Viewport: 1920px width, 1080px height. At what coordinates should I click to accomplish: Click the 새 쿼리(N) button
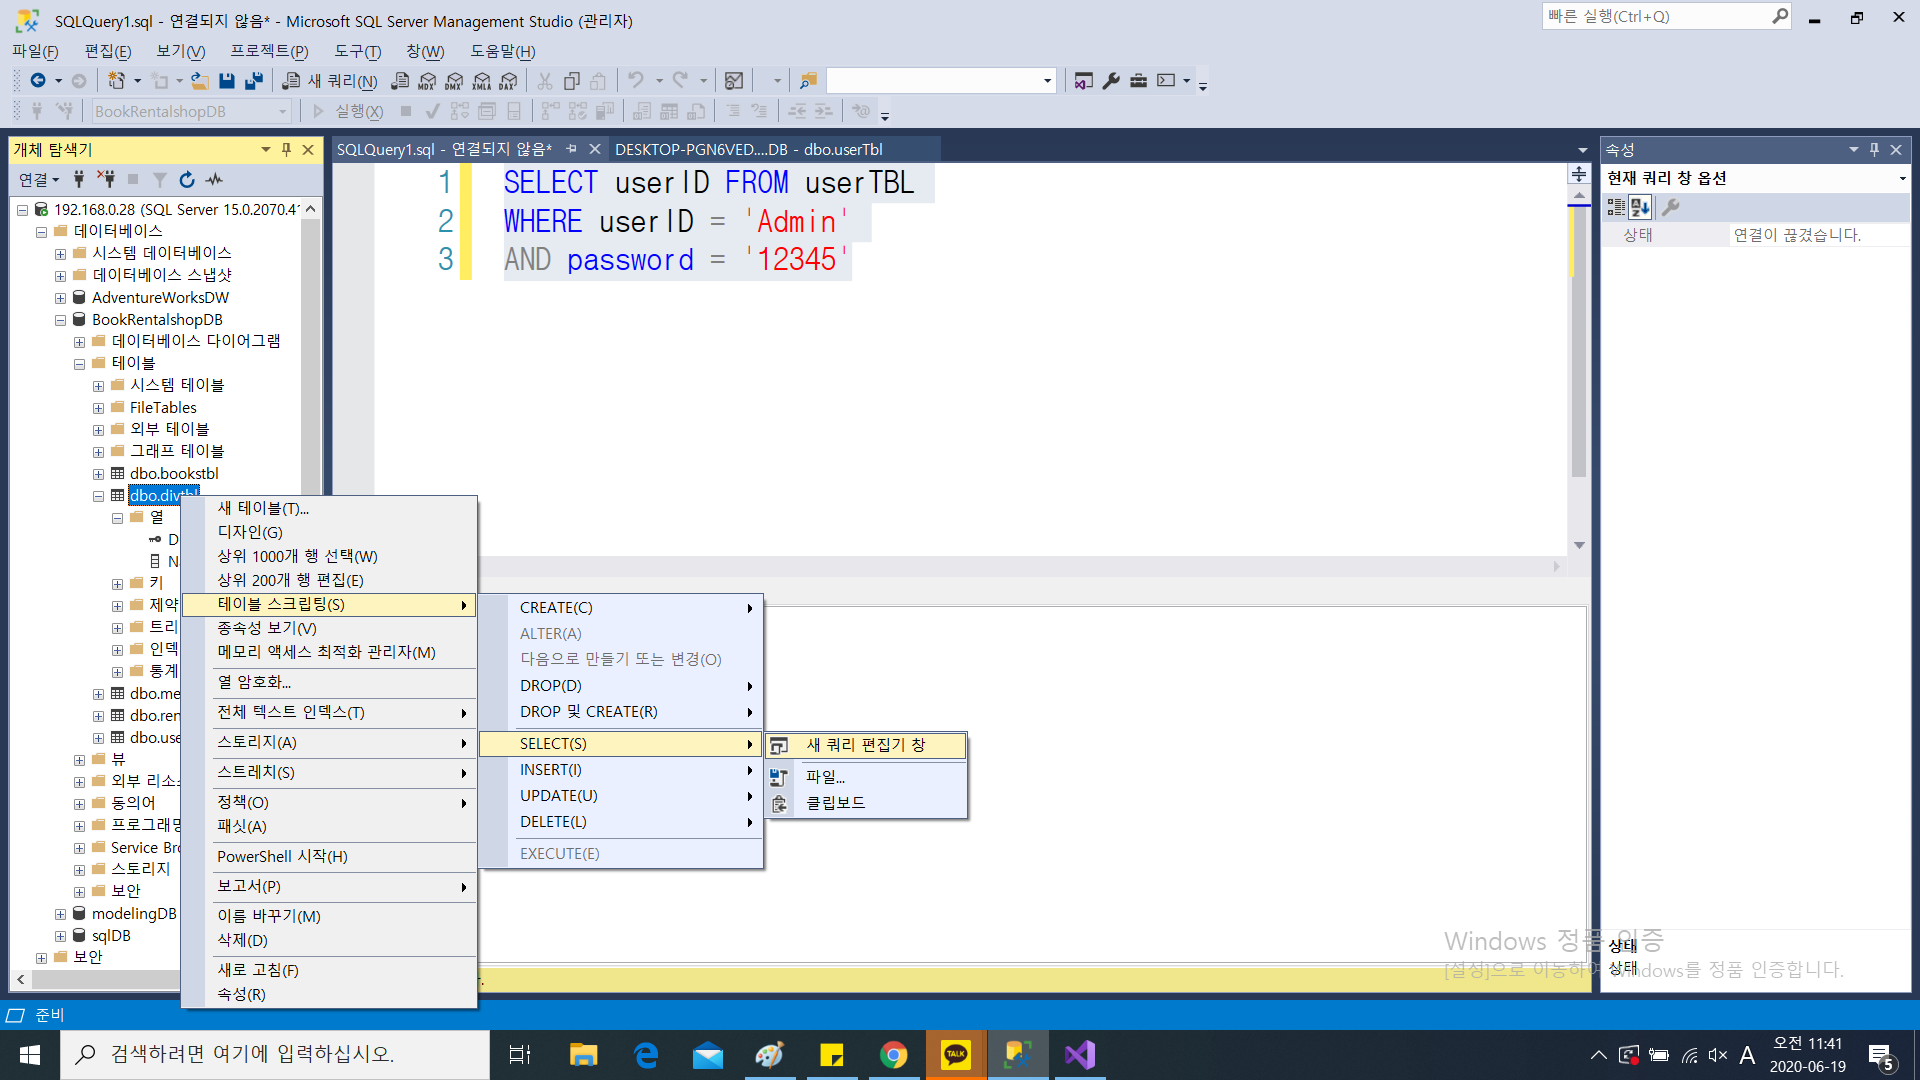[x=330, y=81]
